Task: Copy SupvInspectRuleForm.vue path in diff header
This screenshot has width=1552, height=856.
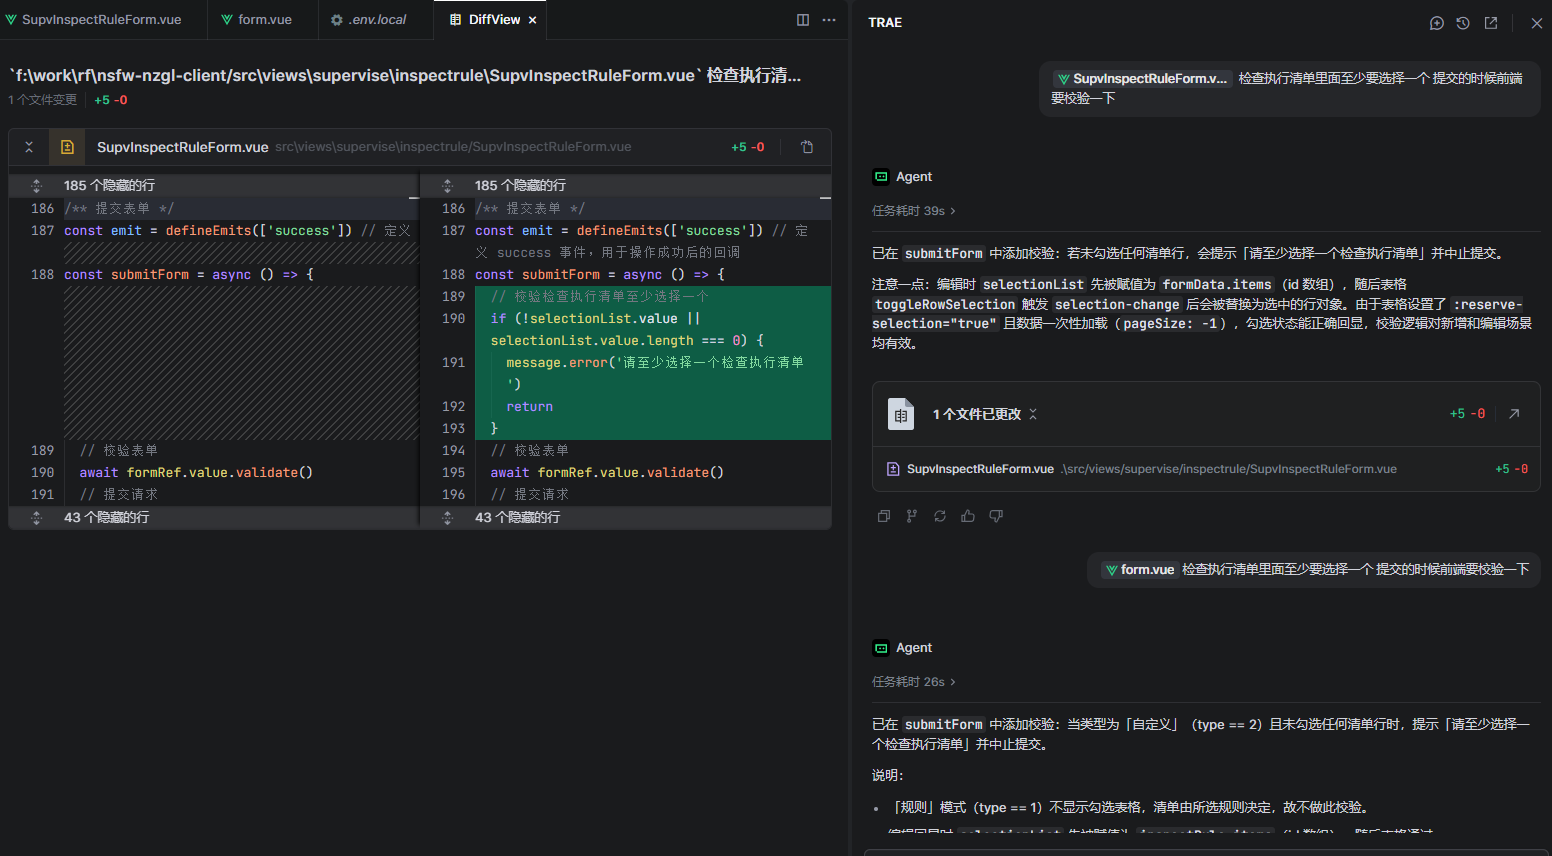Action: [807, 147]
